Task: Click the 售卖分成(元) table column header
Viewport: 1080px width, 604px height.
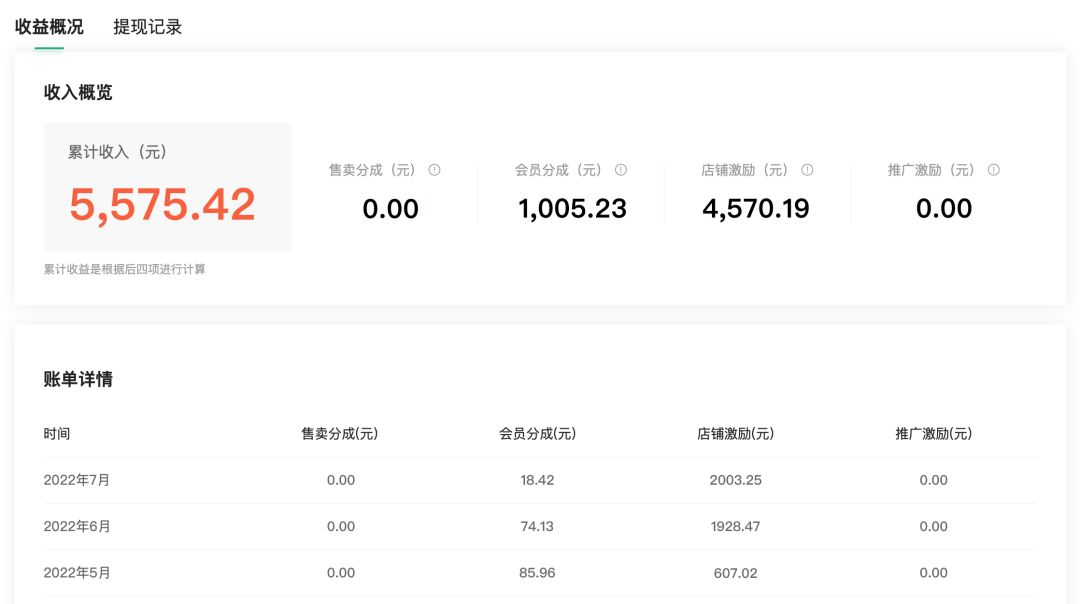Action: tap(340, 434)
